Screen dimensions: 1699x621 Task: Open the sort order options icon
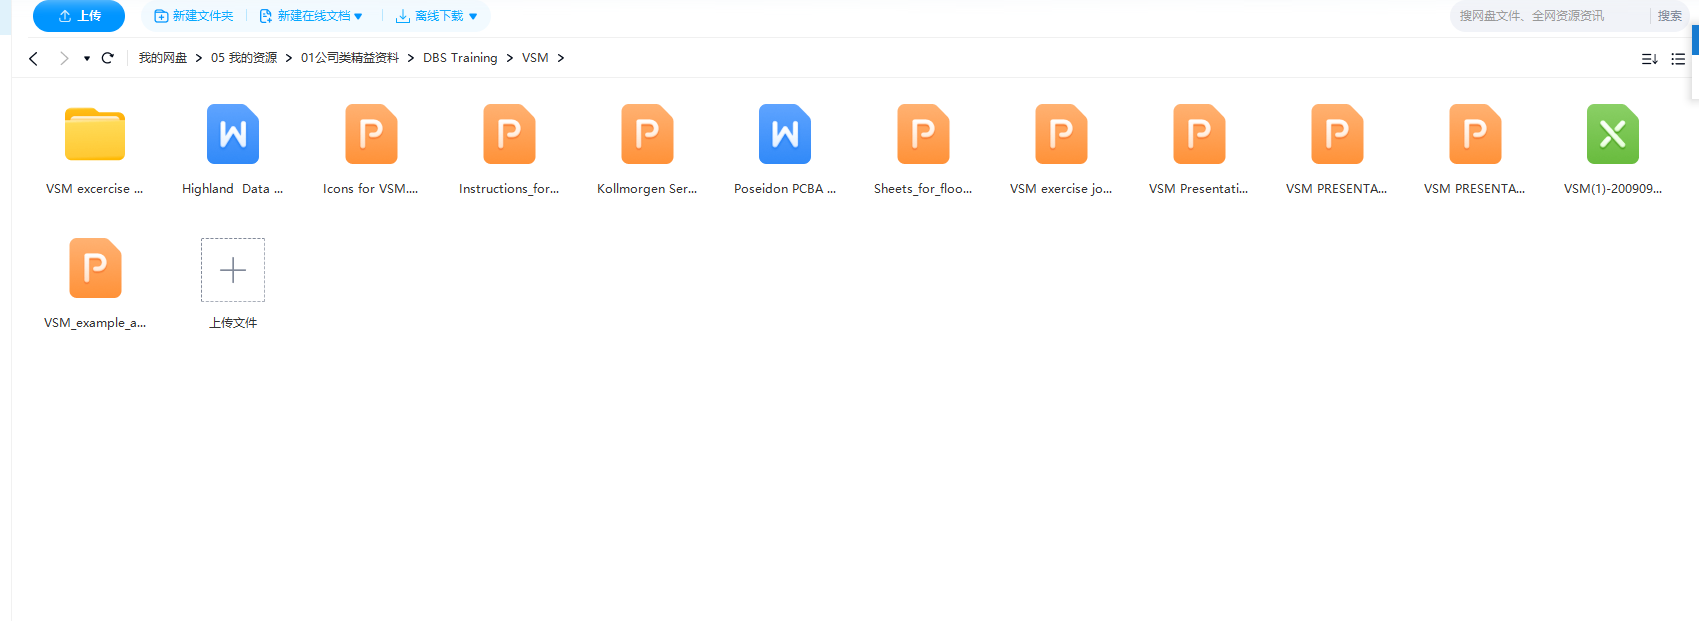pyautogui.click(x=1649, y=59)
